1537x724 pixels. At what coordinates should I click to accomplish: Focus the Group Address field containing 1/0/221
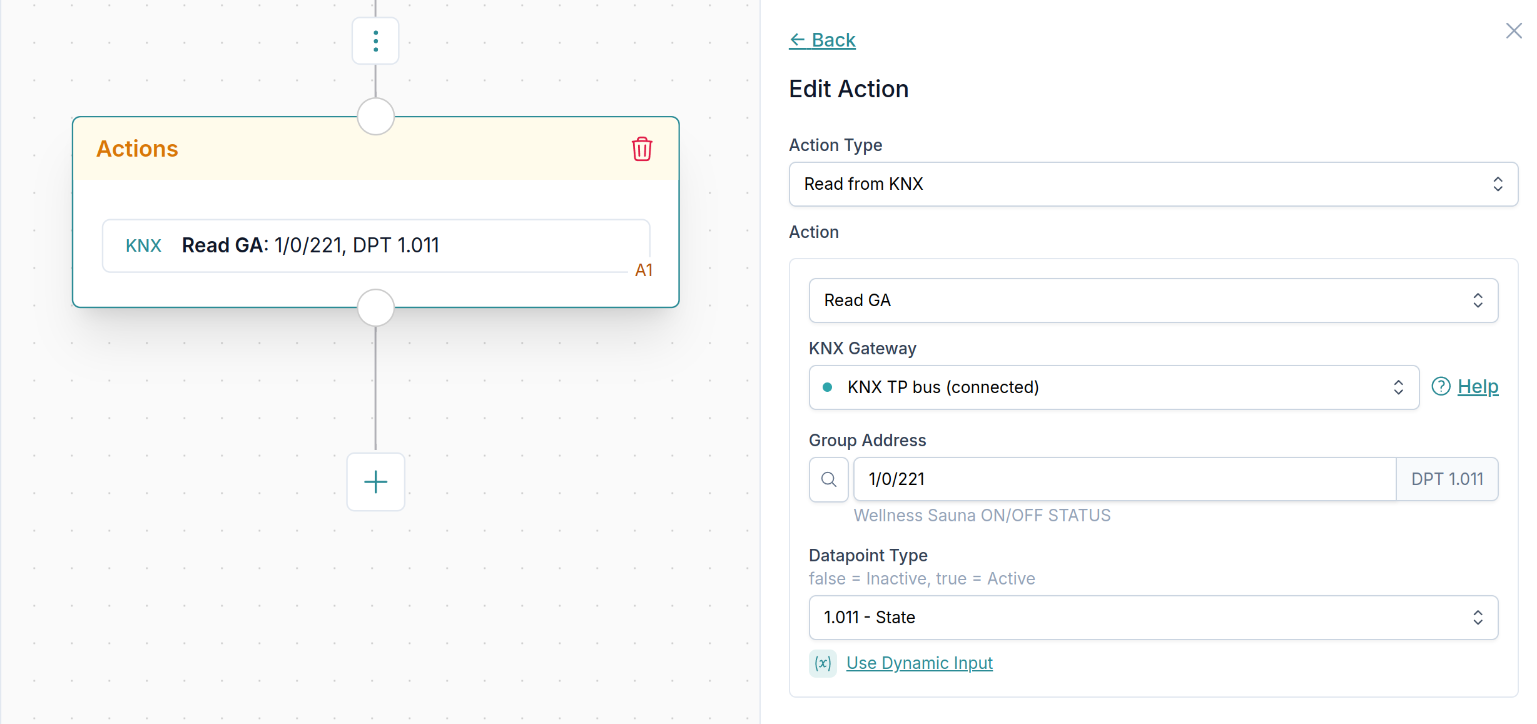1123,479
